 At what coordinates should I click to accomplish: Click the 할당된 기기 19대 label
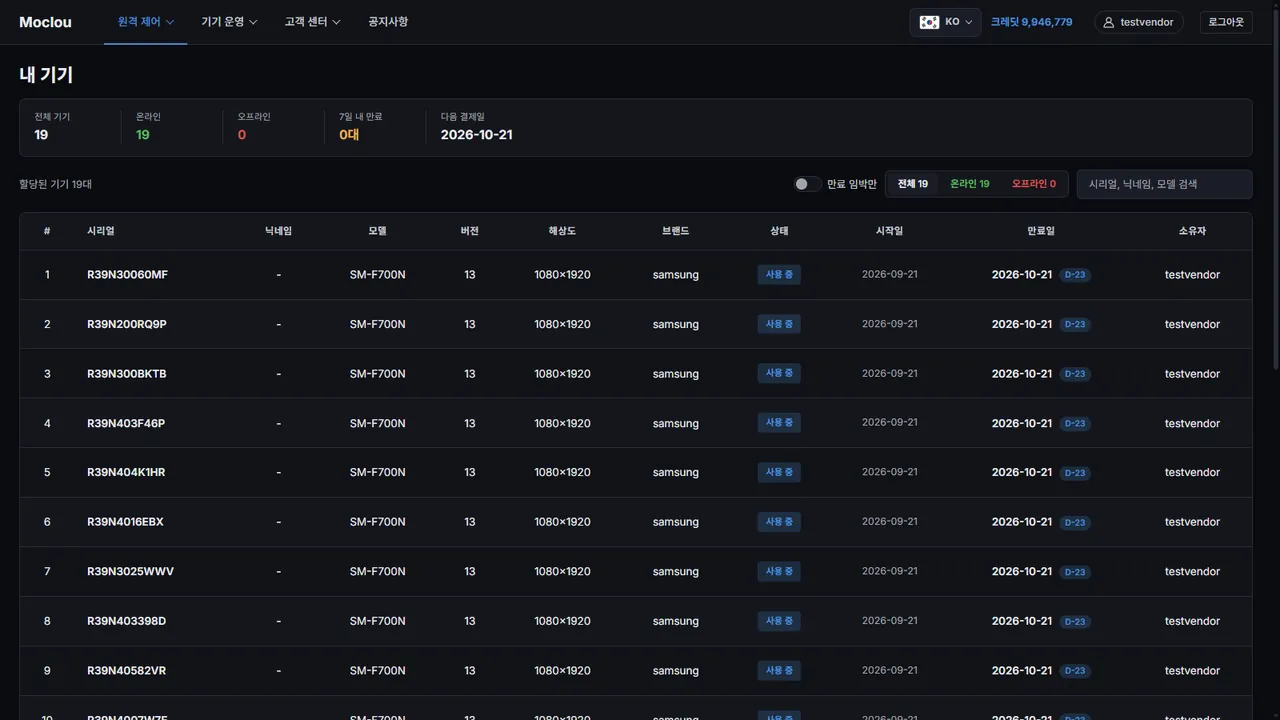[x=55, y=184]
